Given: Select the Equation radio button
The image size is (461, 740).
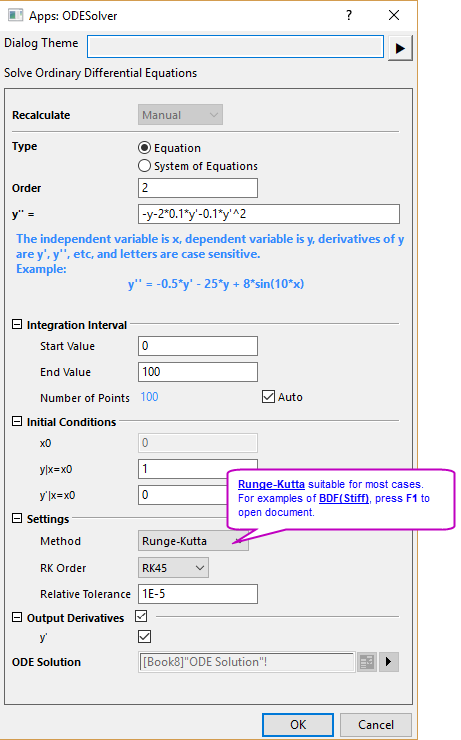Looking at the screenshot, I should pyautogui.click(x=144, y=148).
